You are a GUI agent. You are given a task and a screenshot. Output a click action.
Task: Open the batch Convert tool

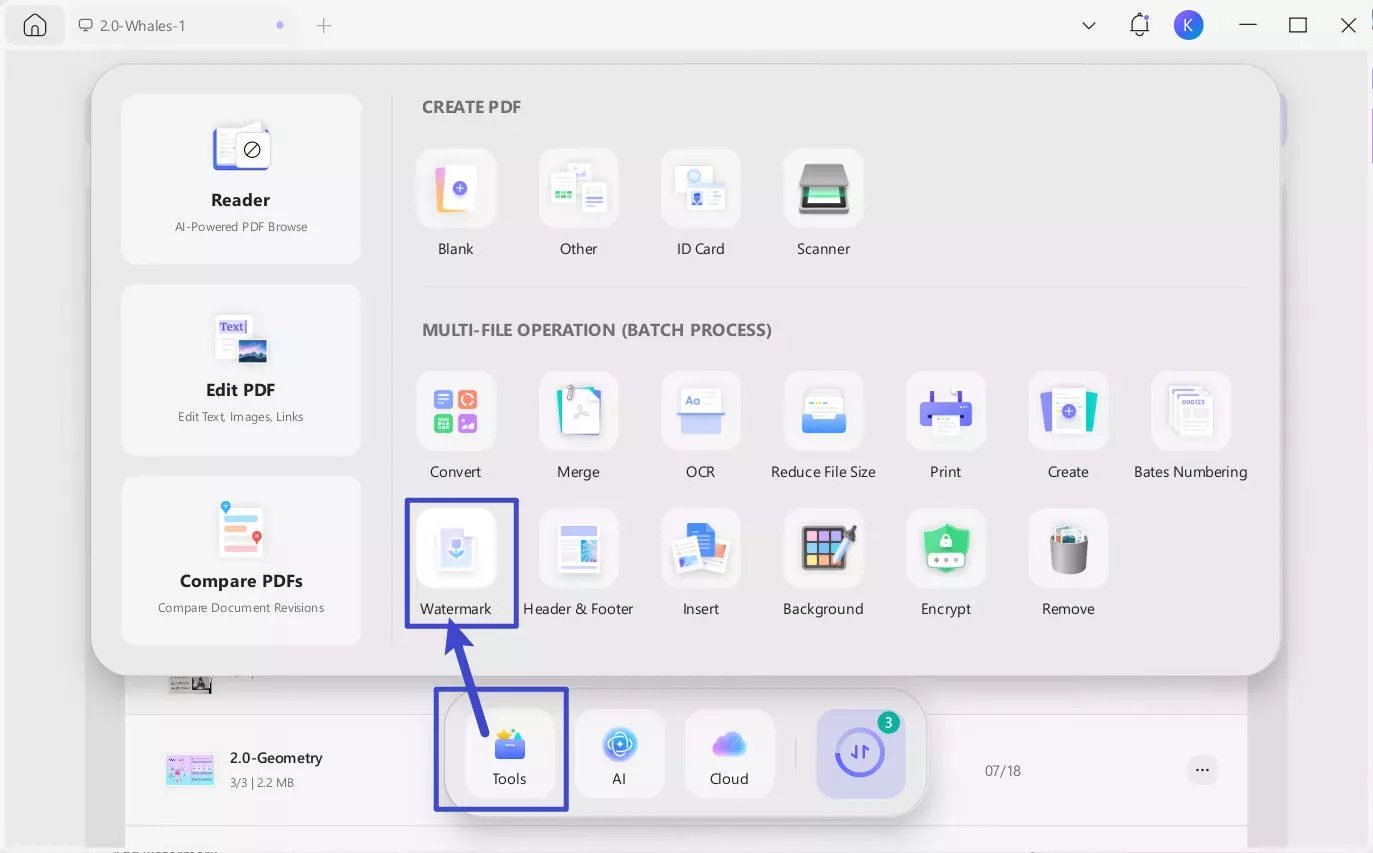point(456,411)
